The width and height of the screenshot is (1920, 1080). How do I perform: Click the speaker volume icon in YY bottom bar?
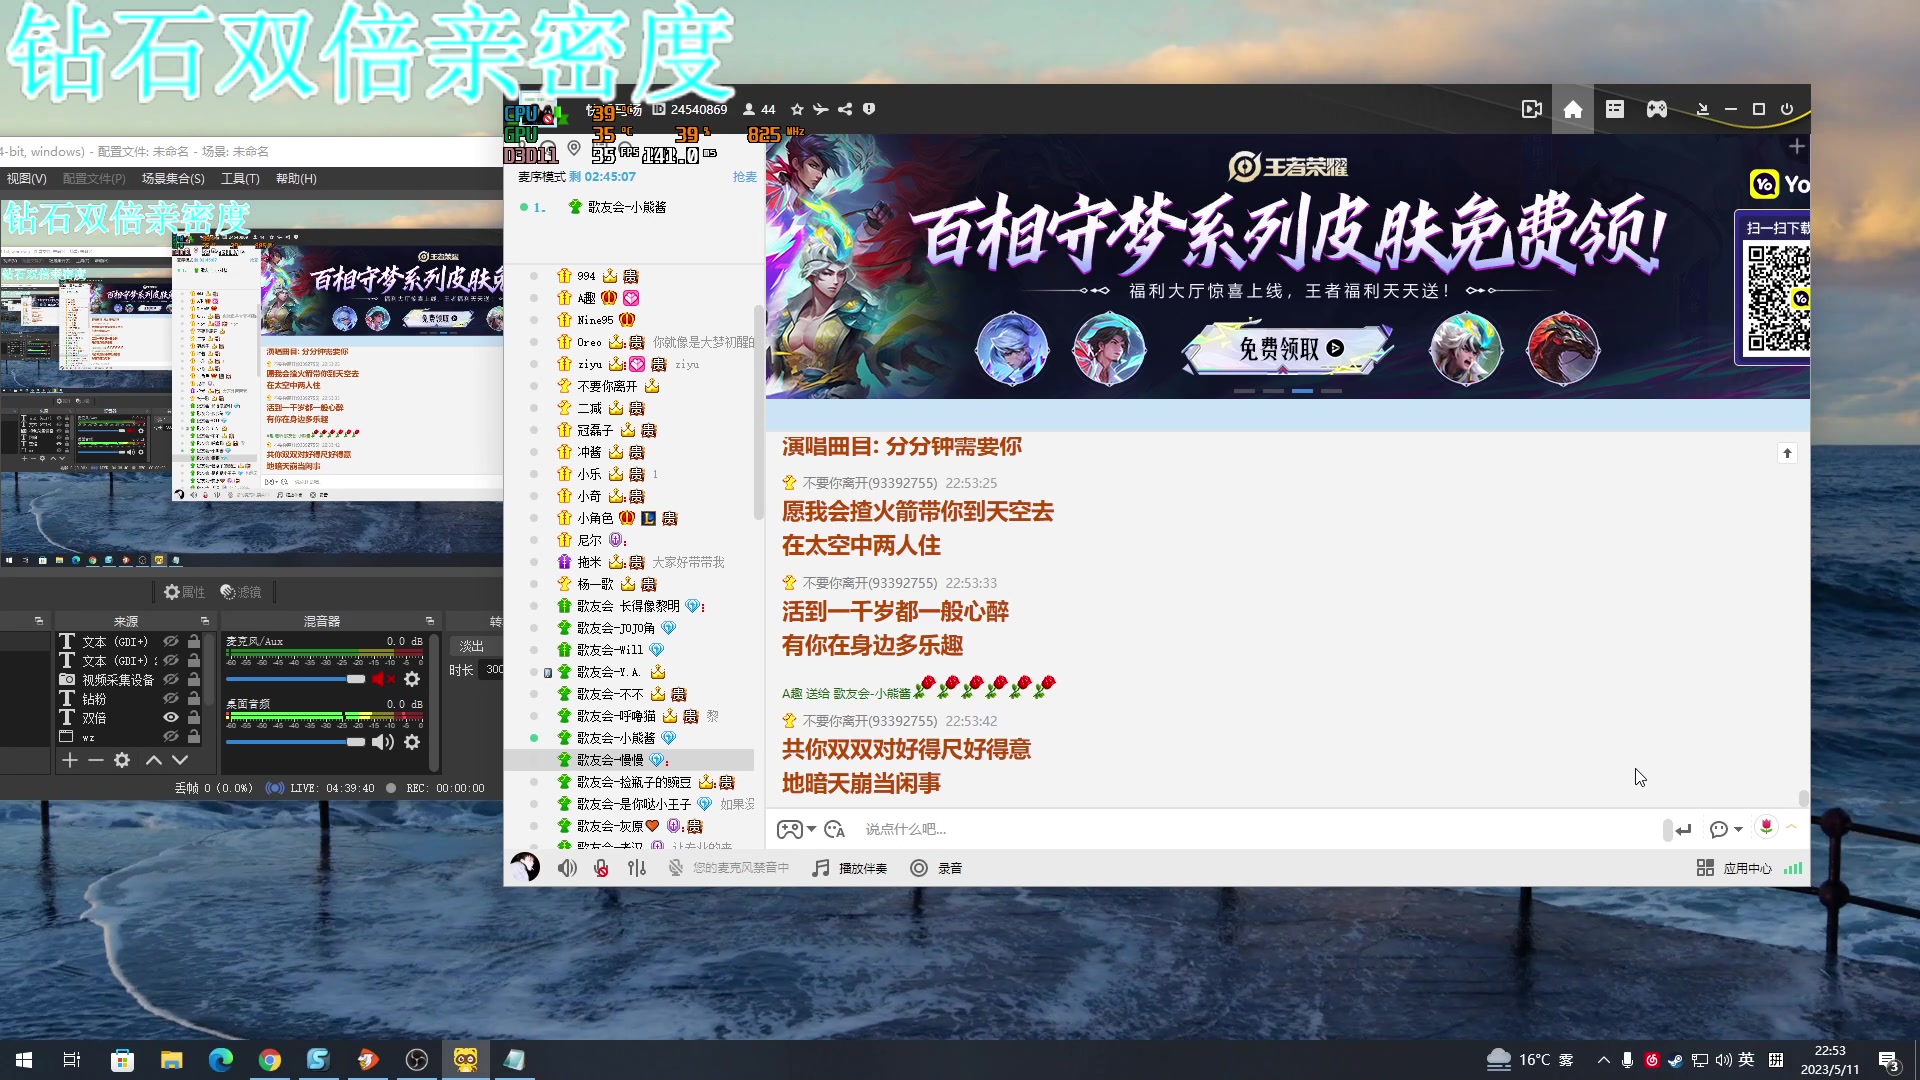point(567,868)
